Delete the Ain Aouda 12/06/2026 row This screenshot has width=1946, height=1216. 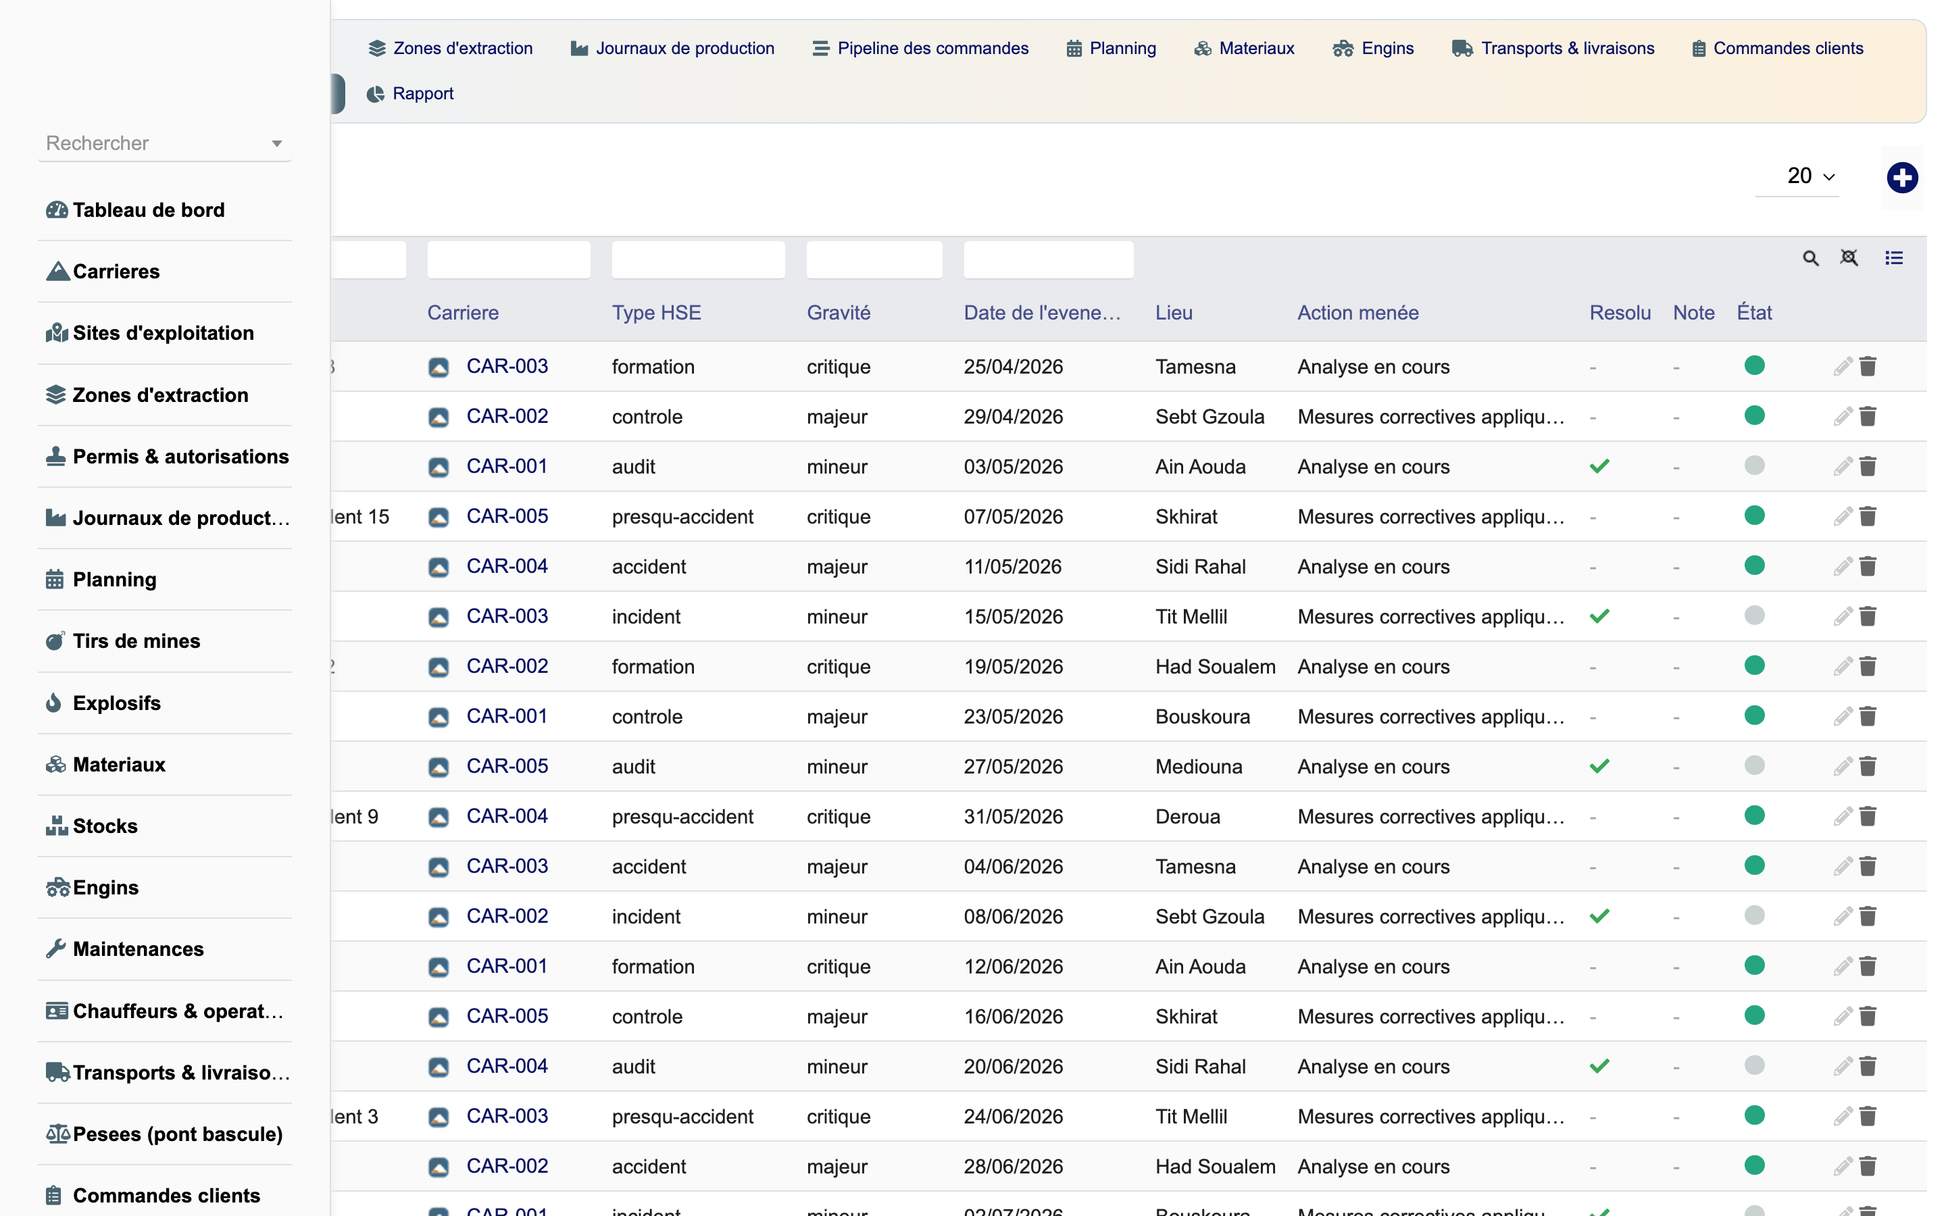click(x=1868, y=966)
